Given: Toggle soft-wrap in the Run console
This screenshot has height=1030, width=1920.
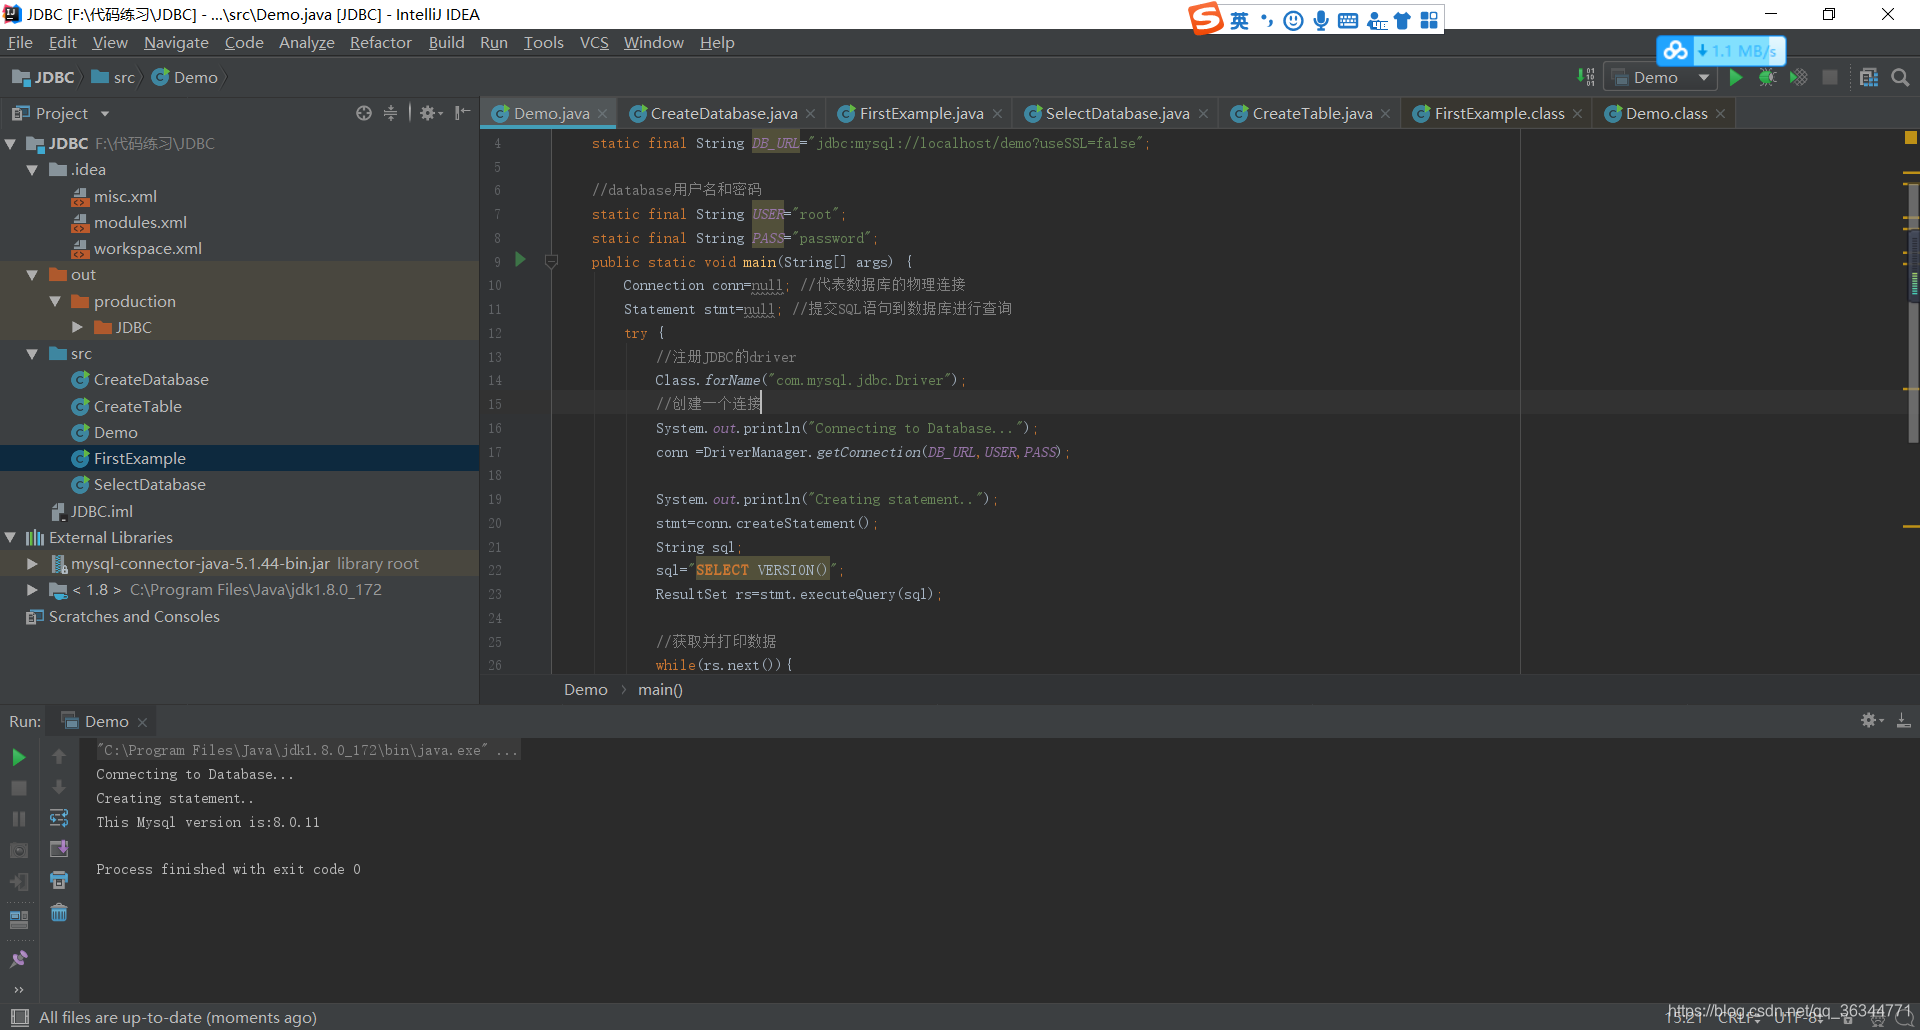Looking at the screenshot, I should point(59,818).
